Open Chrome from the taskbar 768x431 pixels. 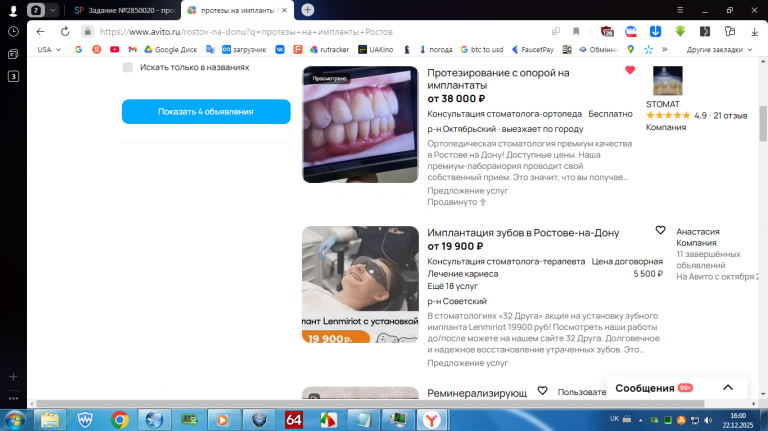pos(120,420)
